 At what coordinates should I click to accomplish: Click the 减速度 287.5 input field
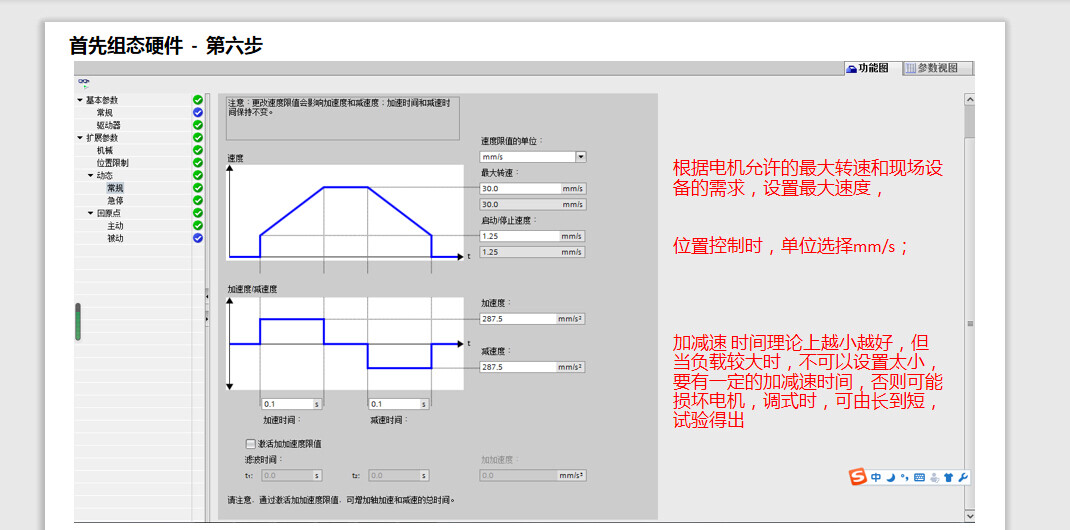tap(532, 367)
